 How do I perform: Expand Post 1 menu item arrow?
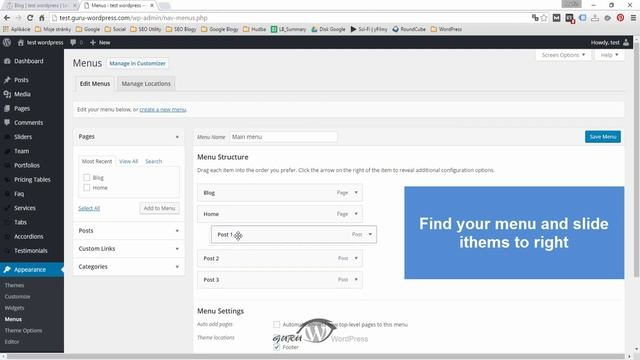click(370, 234)
